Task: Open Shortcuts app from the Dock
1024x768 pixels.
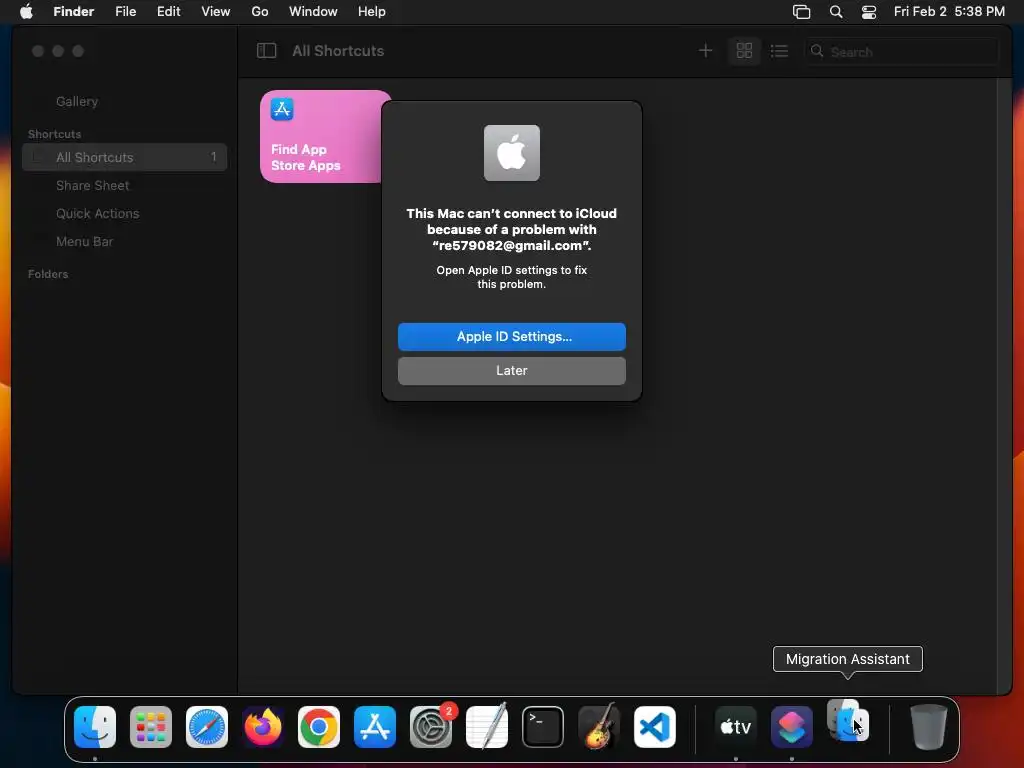Action: click(792, 727)
